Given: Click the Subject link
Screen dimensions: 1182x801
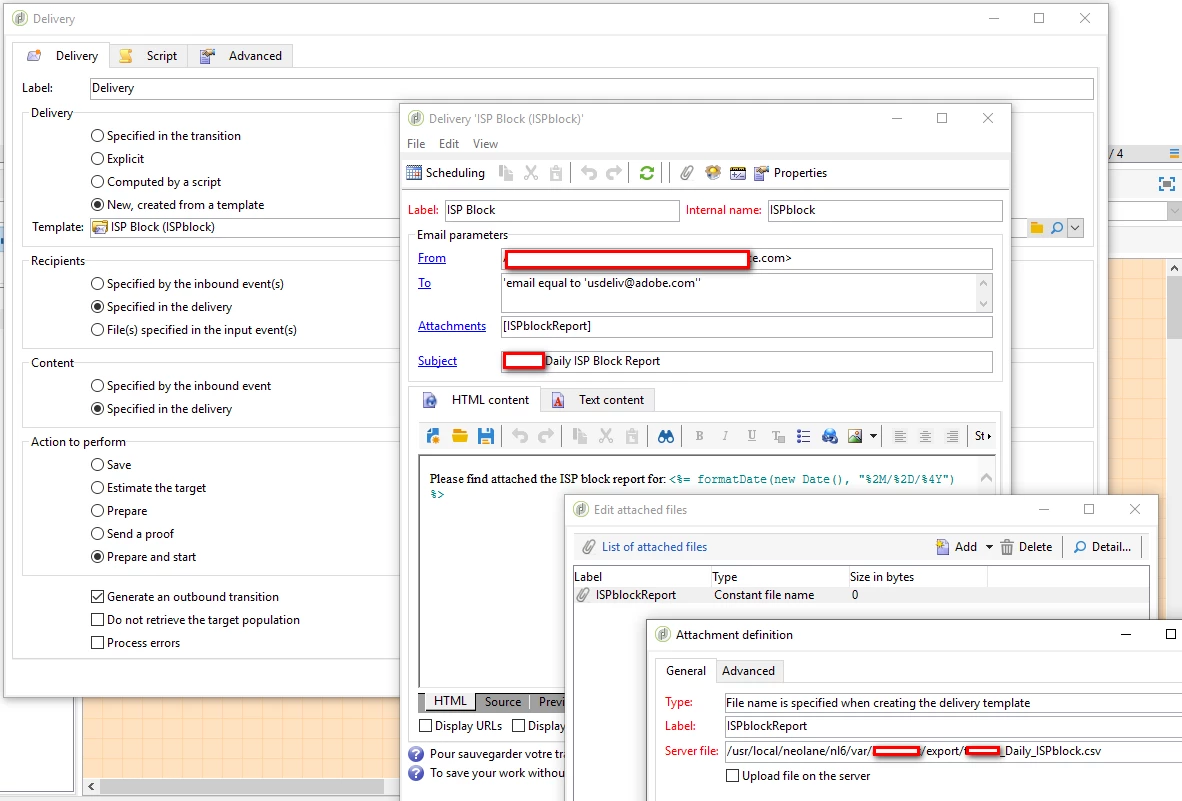Looking at the screenshot, I should (437, 361).
